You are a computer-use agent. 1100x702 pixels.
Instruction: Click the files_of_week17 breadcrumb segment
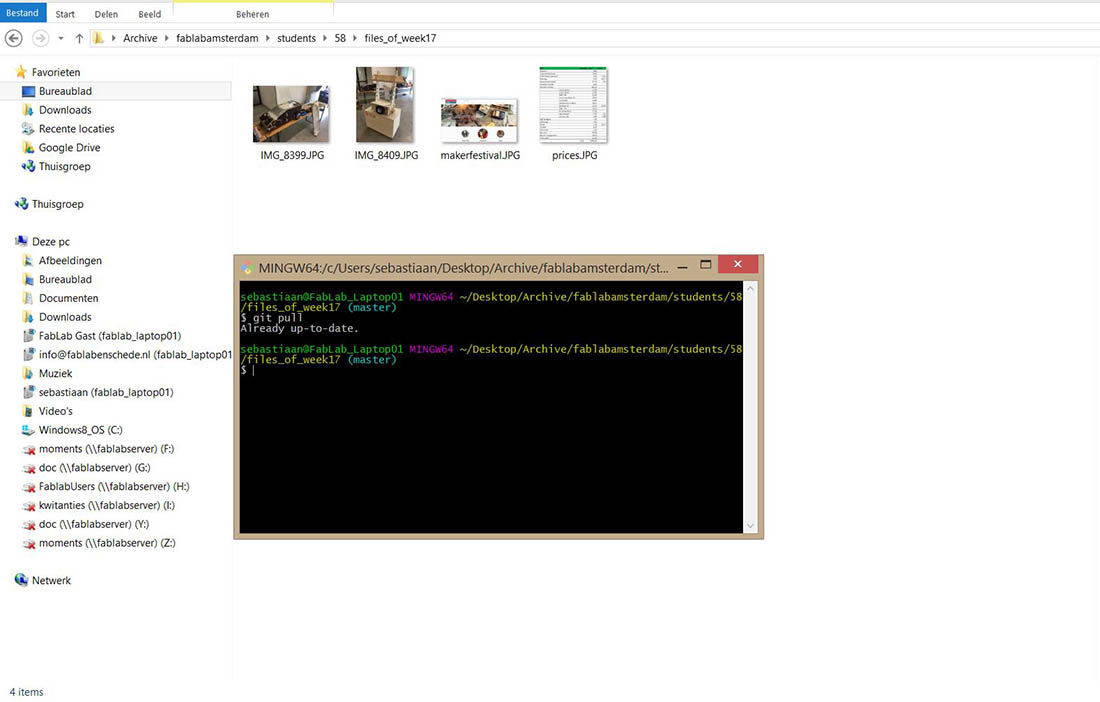[x=400, y=38]
